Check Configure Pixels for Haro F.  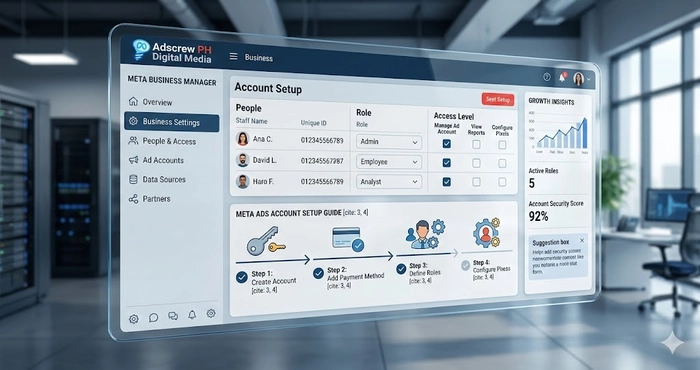click(x=502, y=182)
